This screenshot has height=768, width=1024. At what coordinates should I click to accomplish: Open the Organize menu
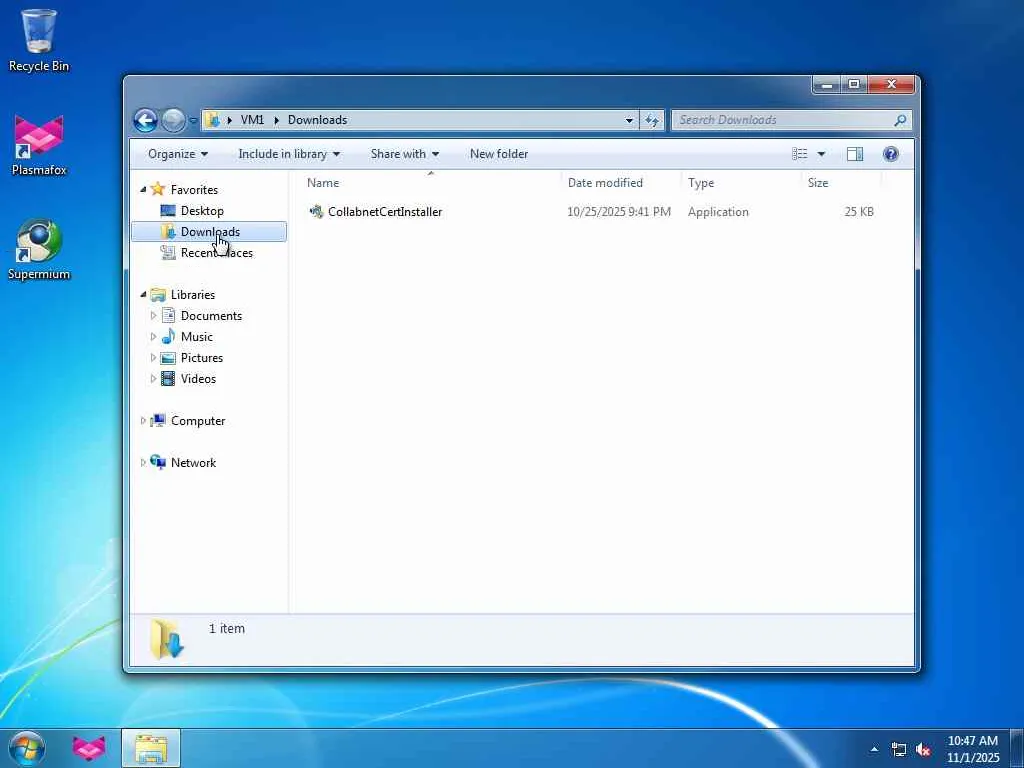tap(178, 154)
